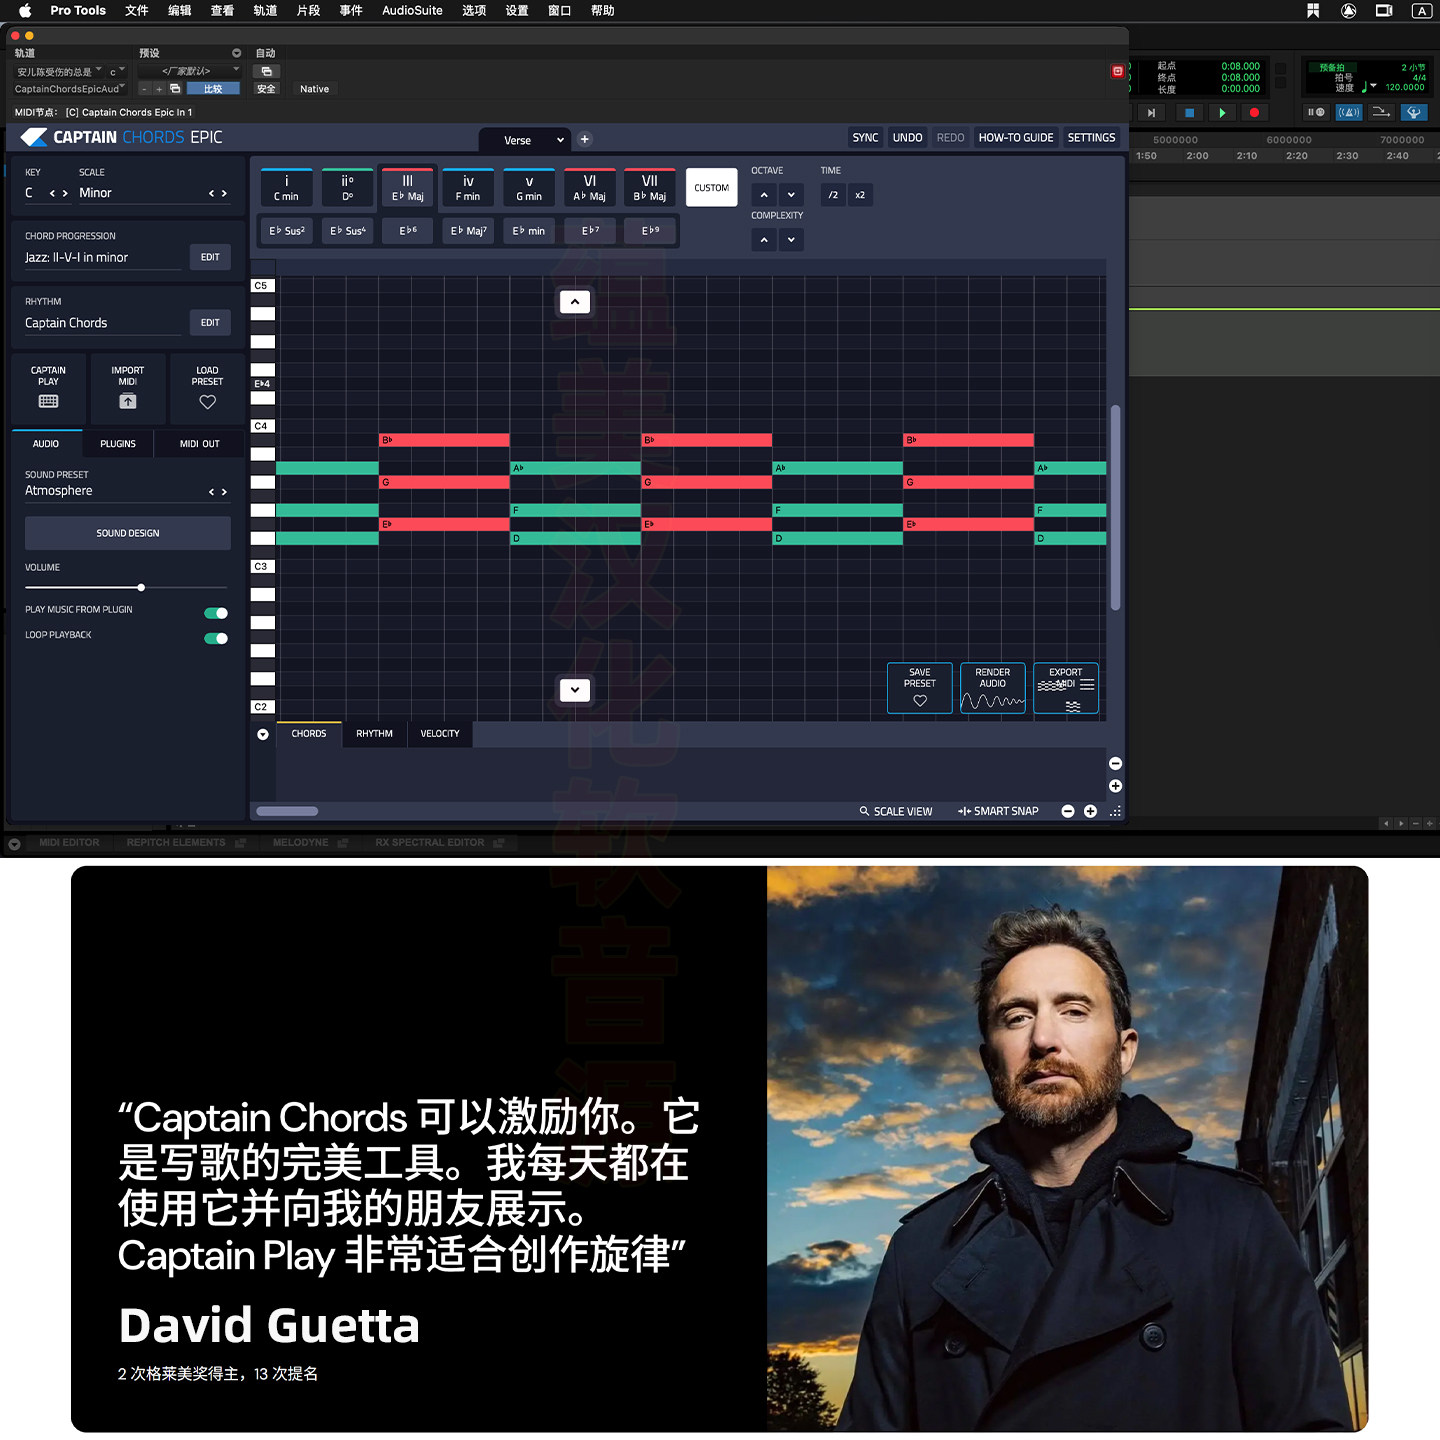
Task: Toggle Play Music From Plugin switch
Action: pos(216,613)
